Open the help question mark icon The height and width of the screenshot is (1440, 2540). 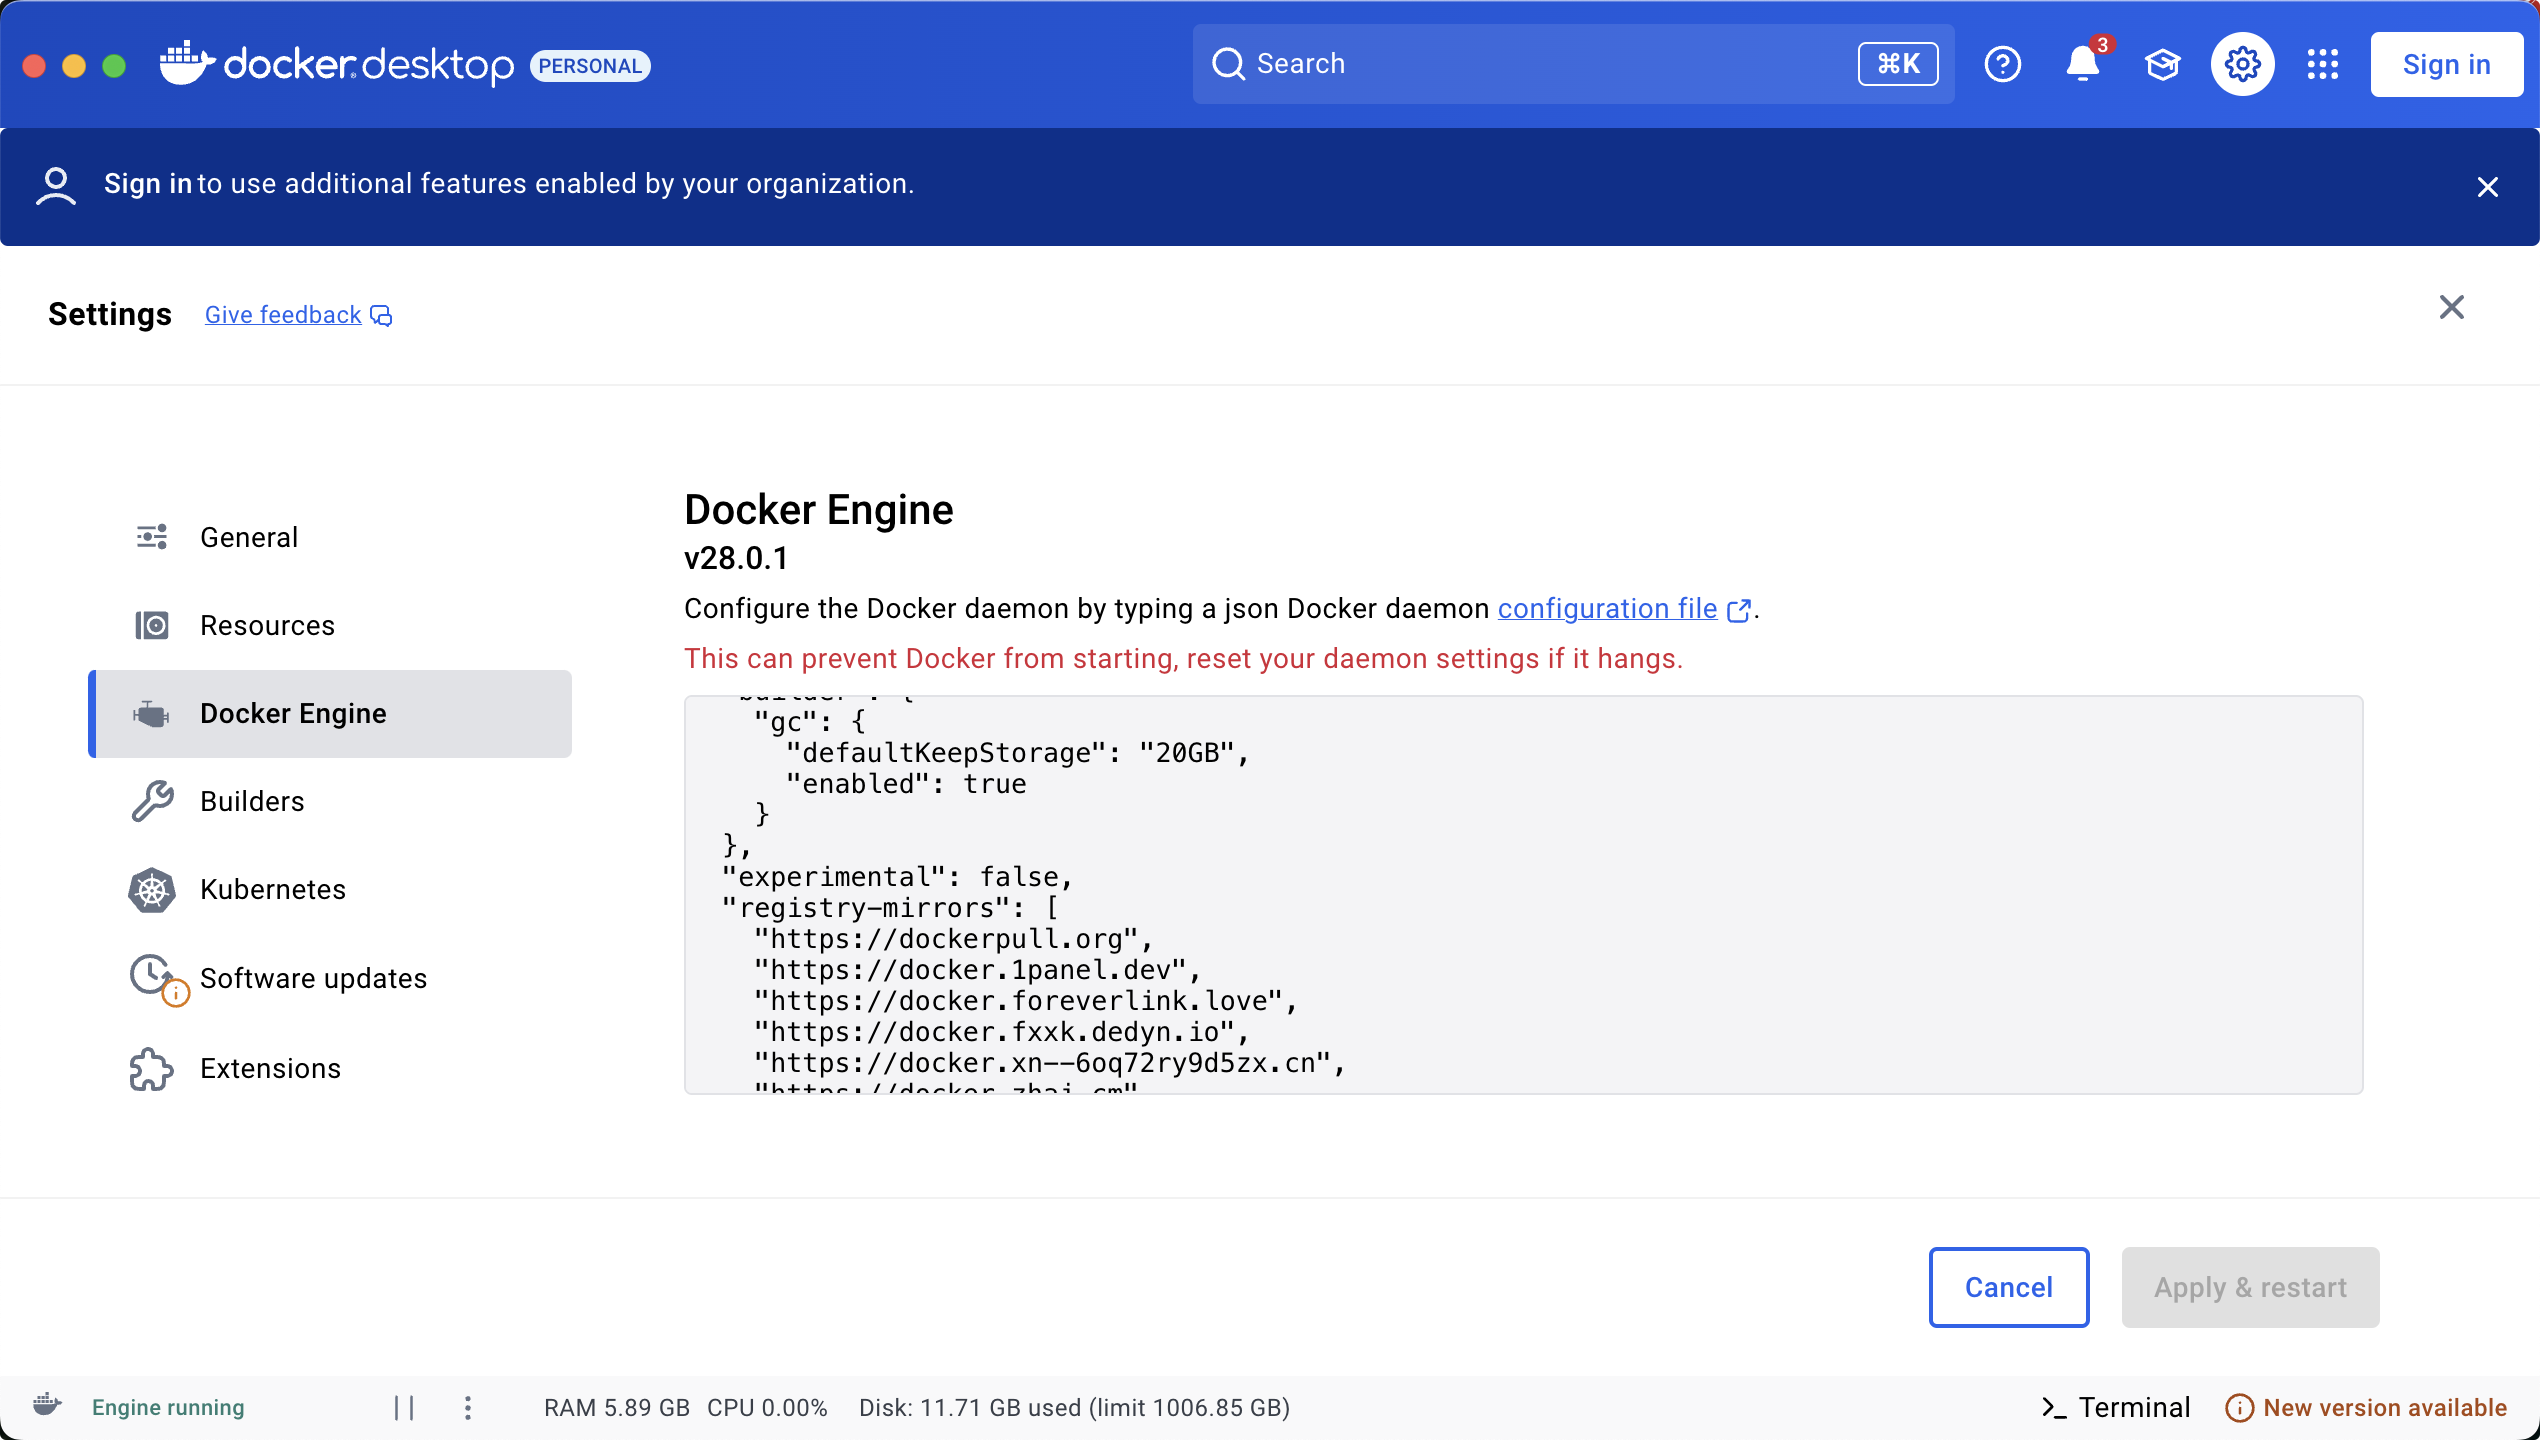coord(2002,65)
